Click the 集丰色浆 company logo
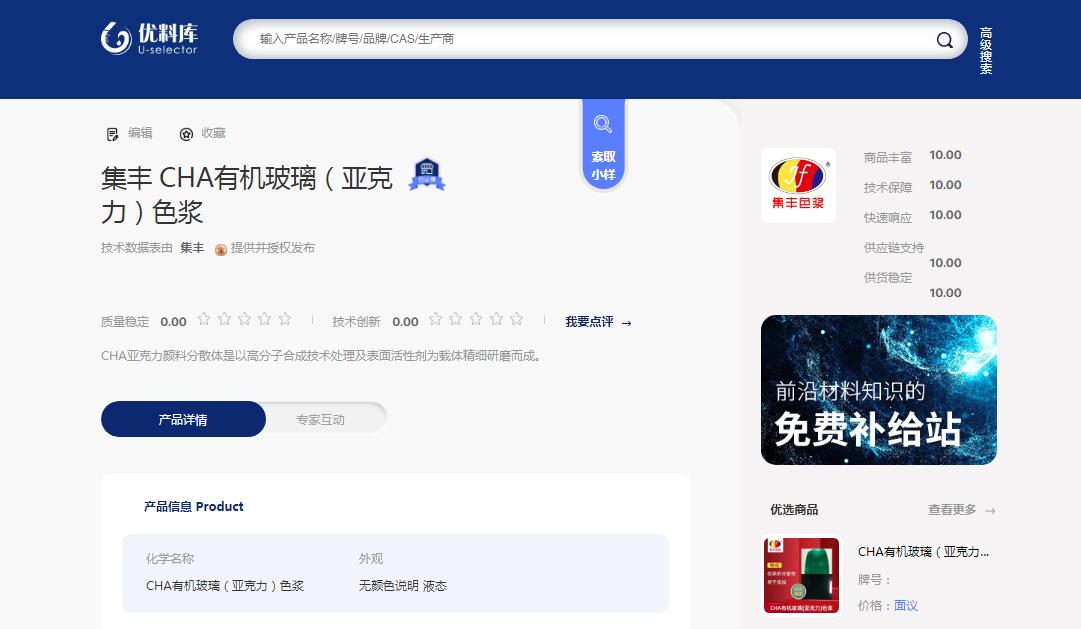This screenshot has width=1081, height=629. (x=798, y=185)
